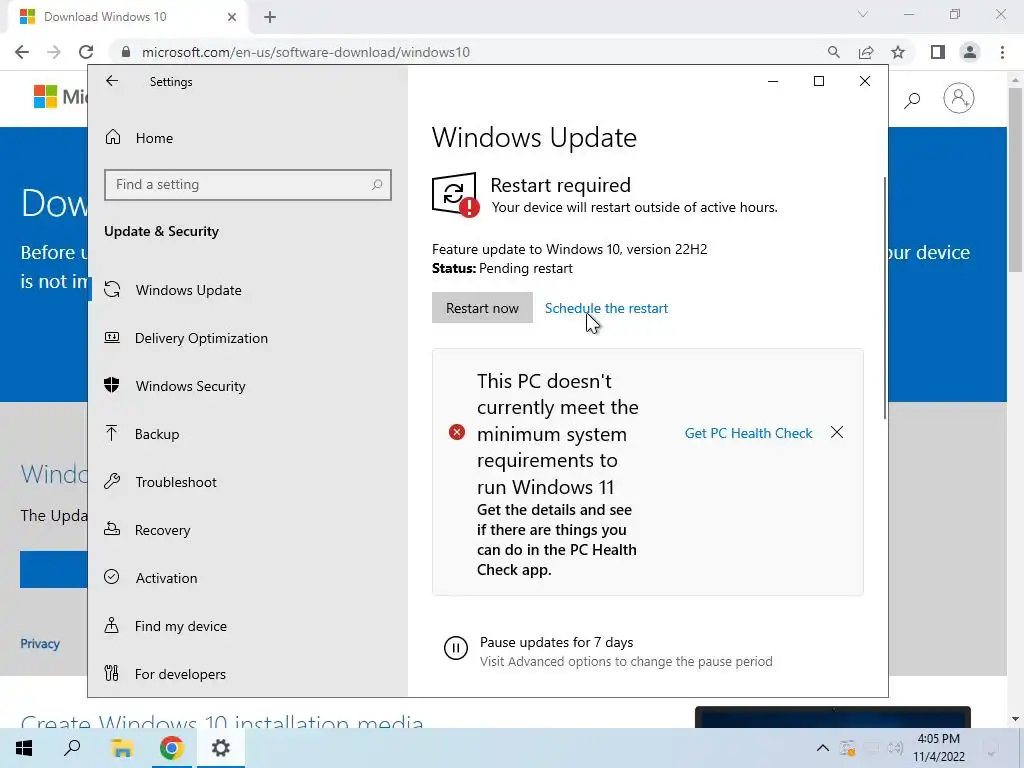Open taskbar search
Viewport: 1024px width, 768px height.
point(72,748)
